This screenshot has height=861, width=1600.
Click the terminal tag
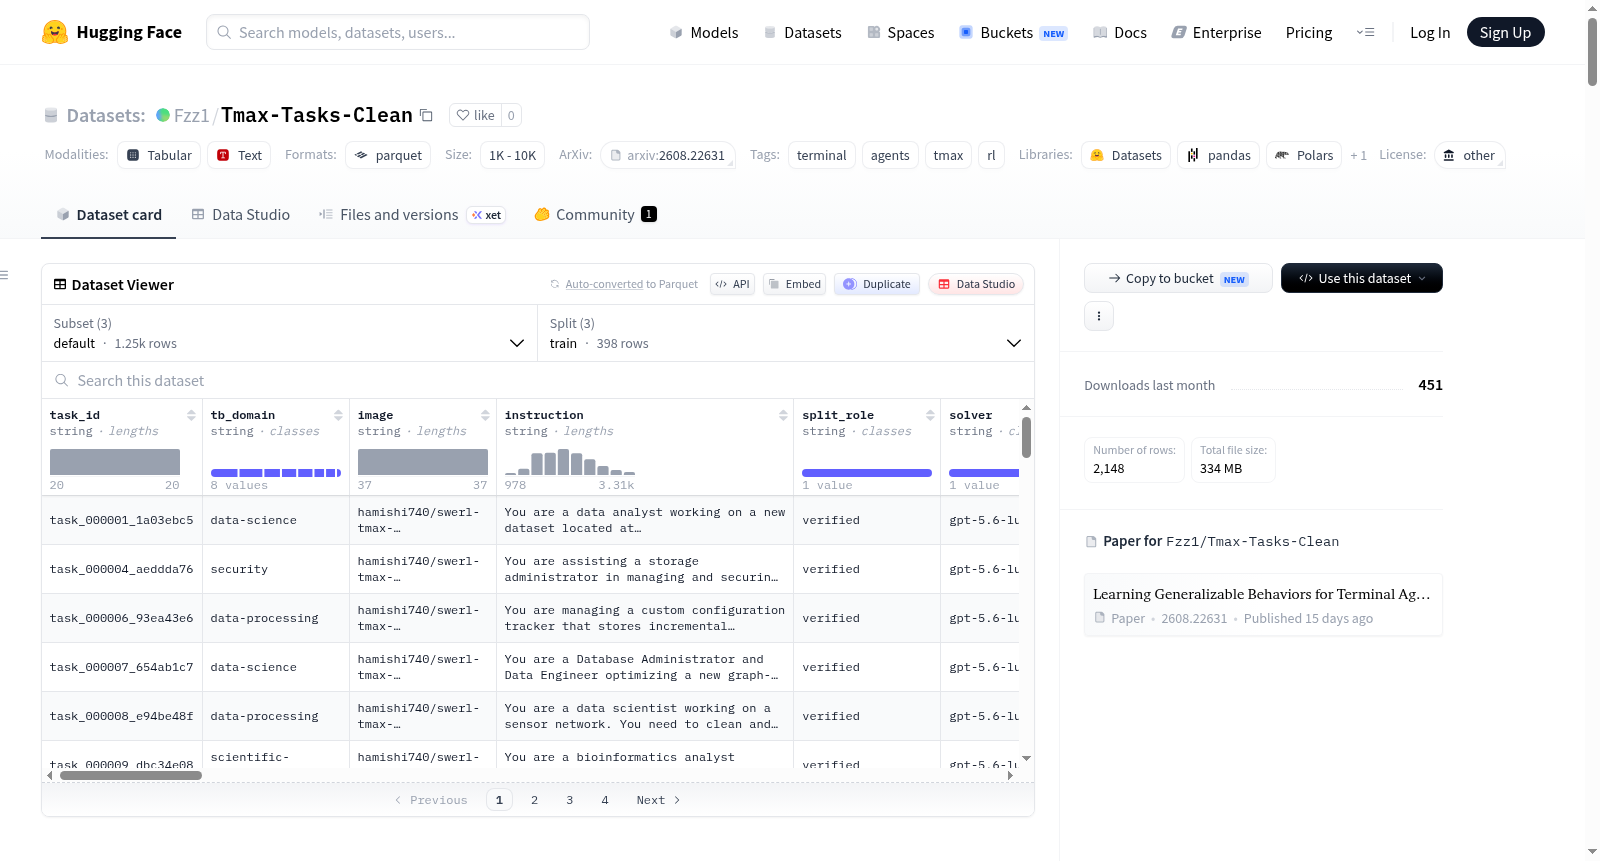click(x=821, y=155)
